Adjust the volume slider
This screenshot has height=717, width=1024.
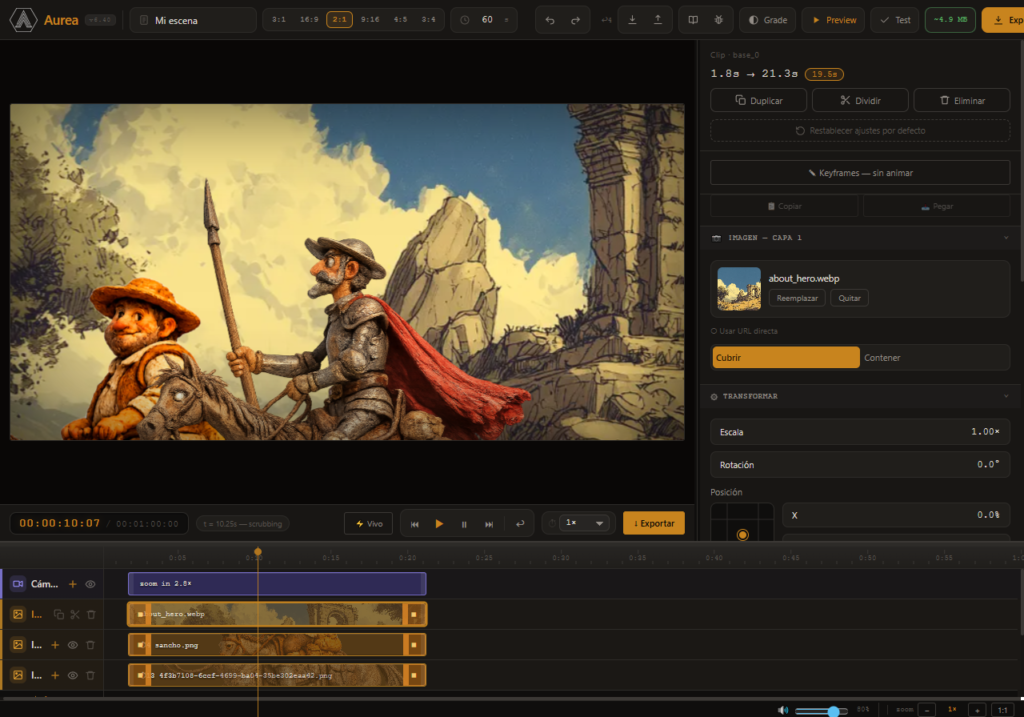tap(821, 710)
